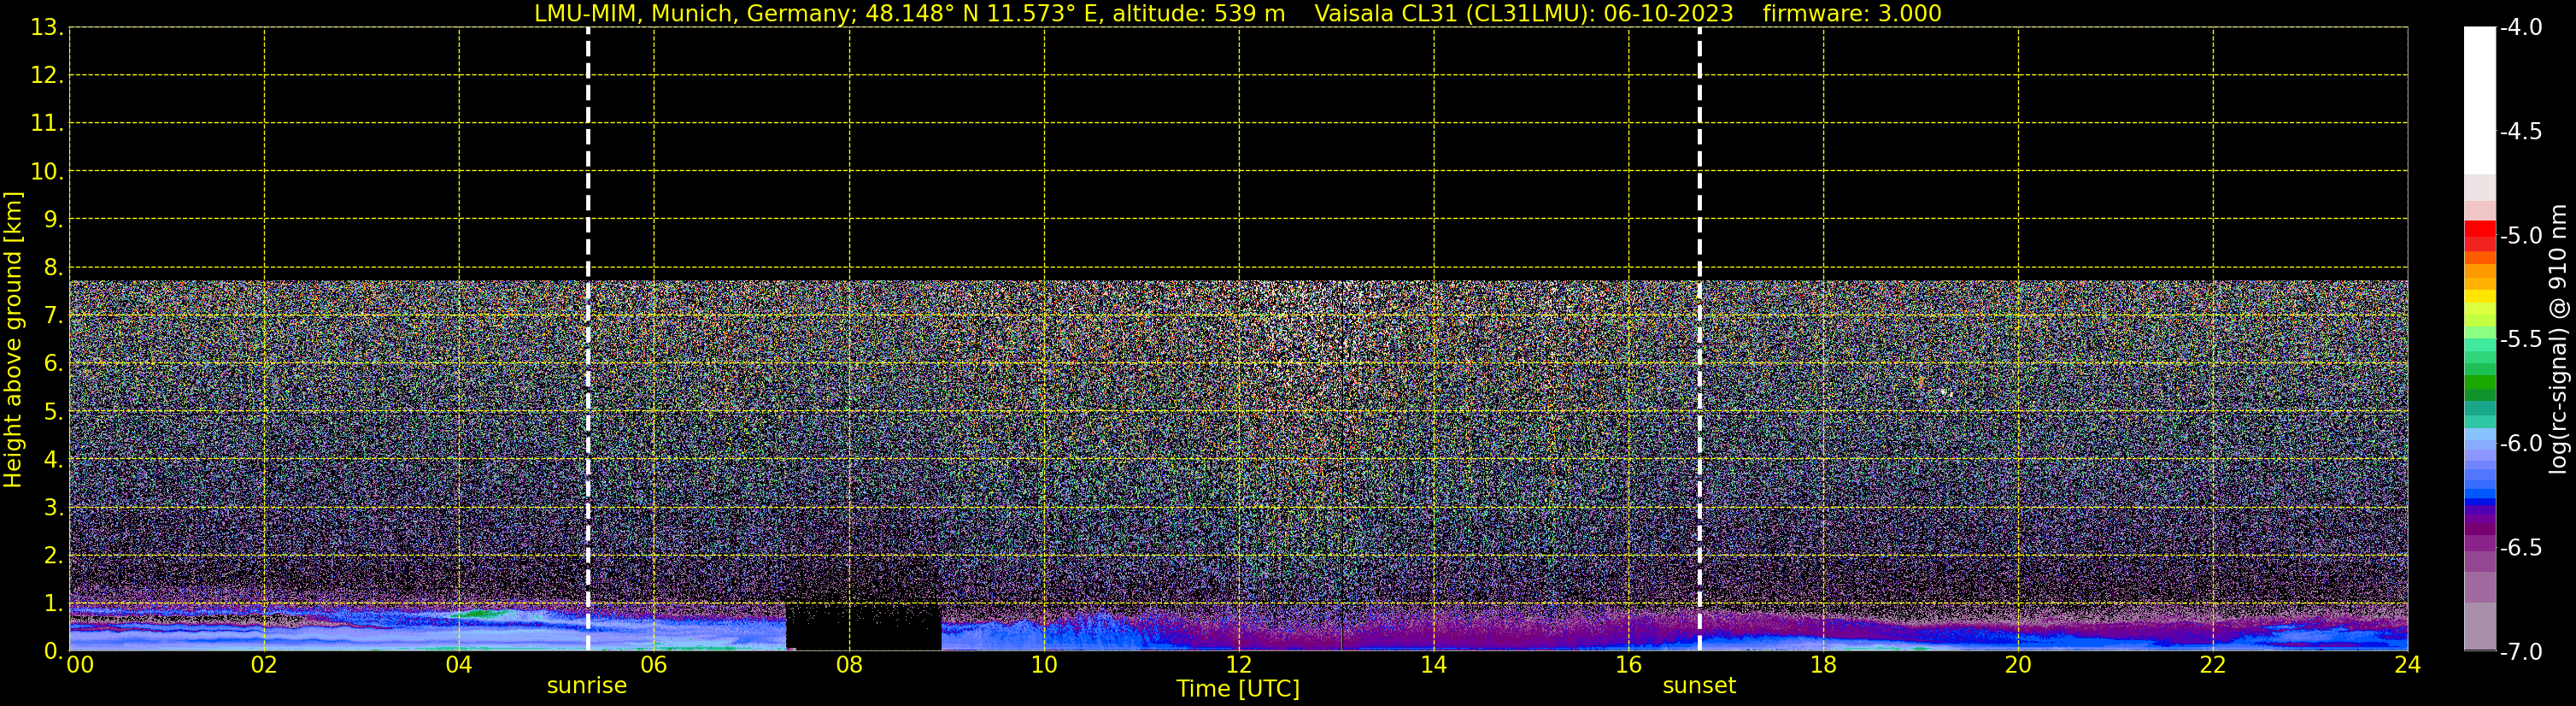Screen dimensions: 2576x706
Task: Click the -4.5 colorbar label
Action: [2521, 132]
